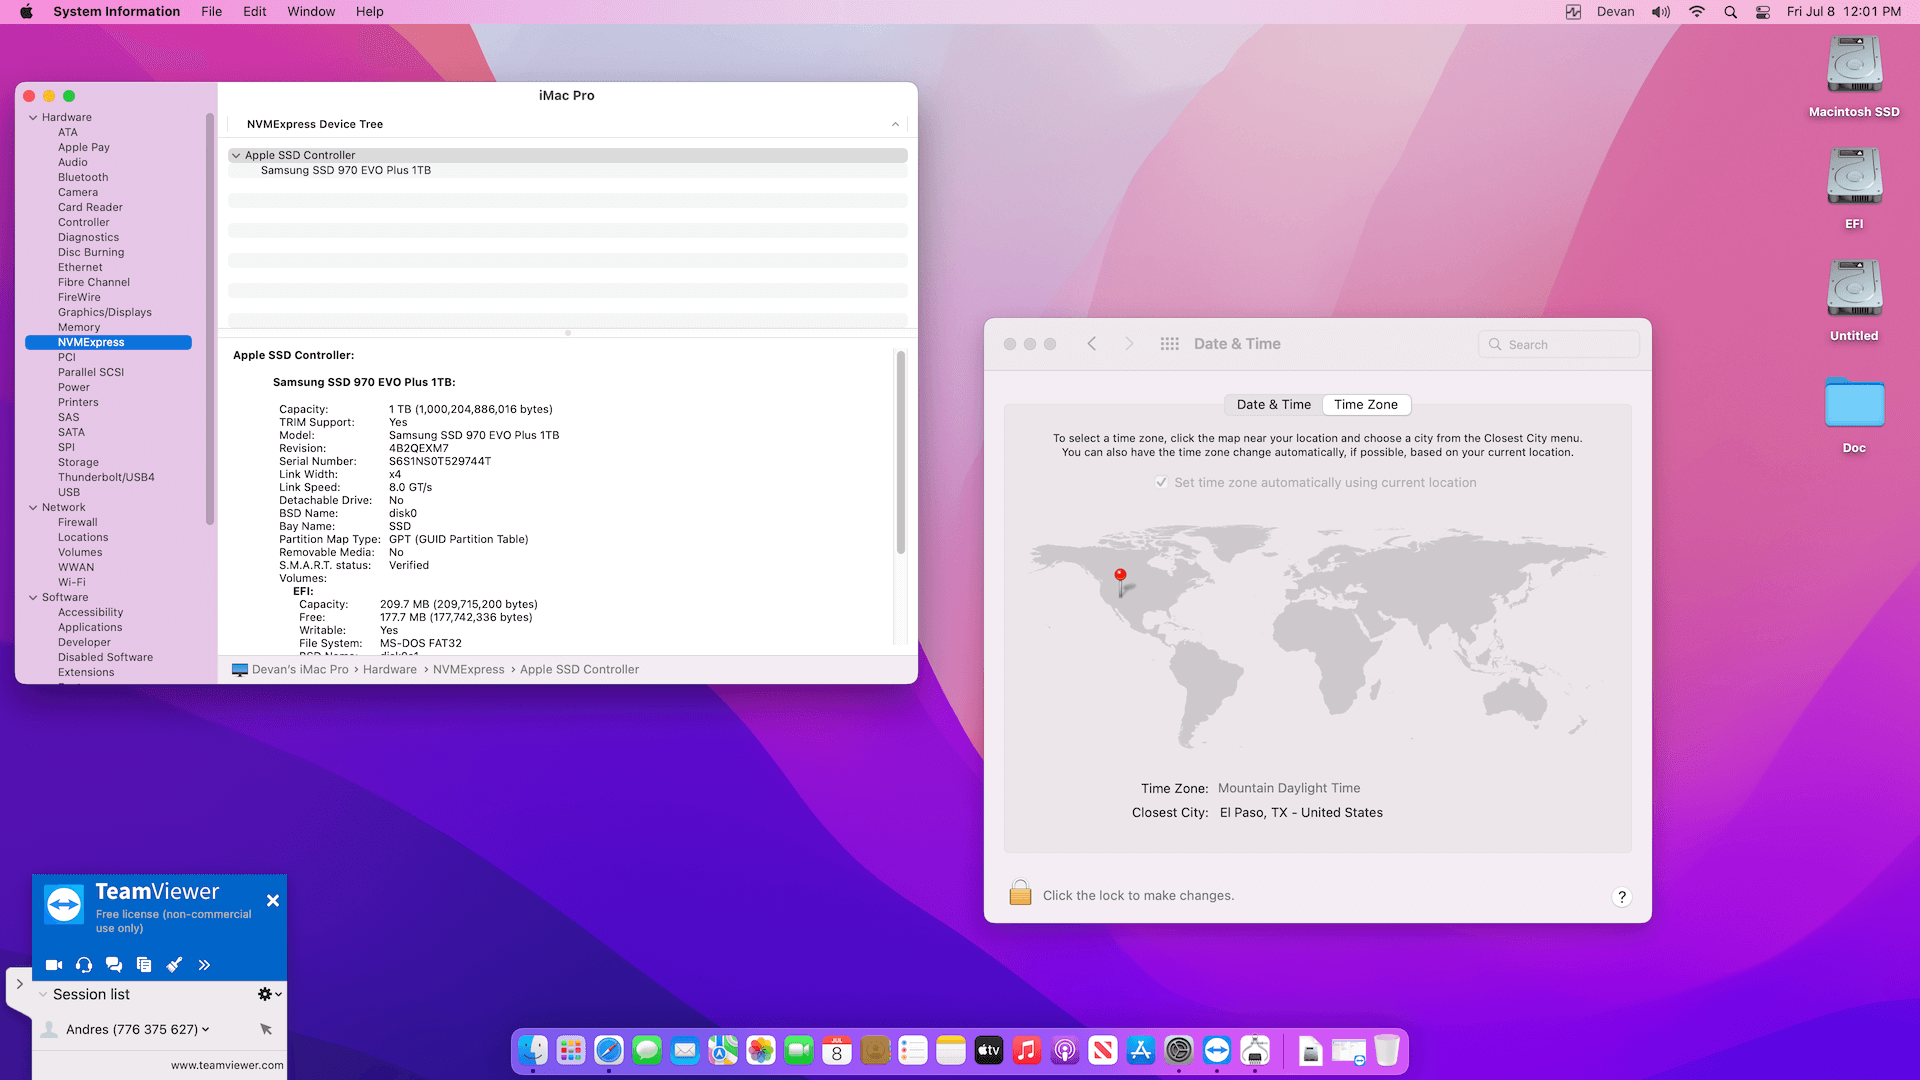The width and height of the screenshot is (1920, 1080).
Task: Collapse the Hardware sidebar section
Action: (33, 118)
